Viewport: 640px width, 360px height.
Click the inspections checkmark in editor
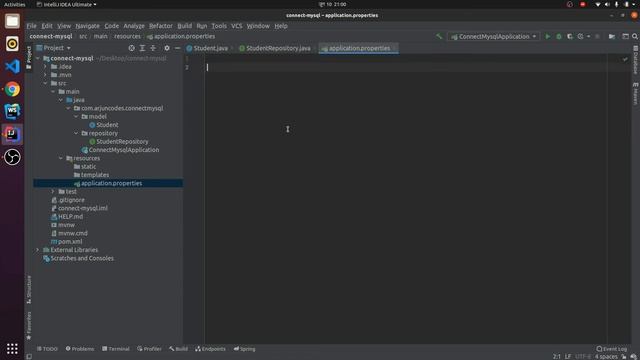(x=625, y=59)
